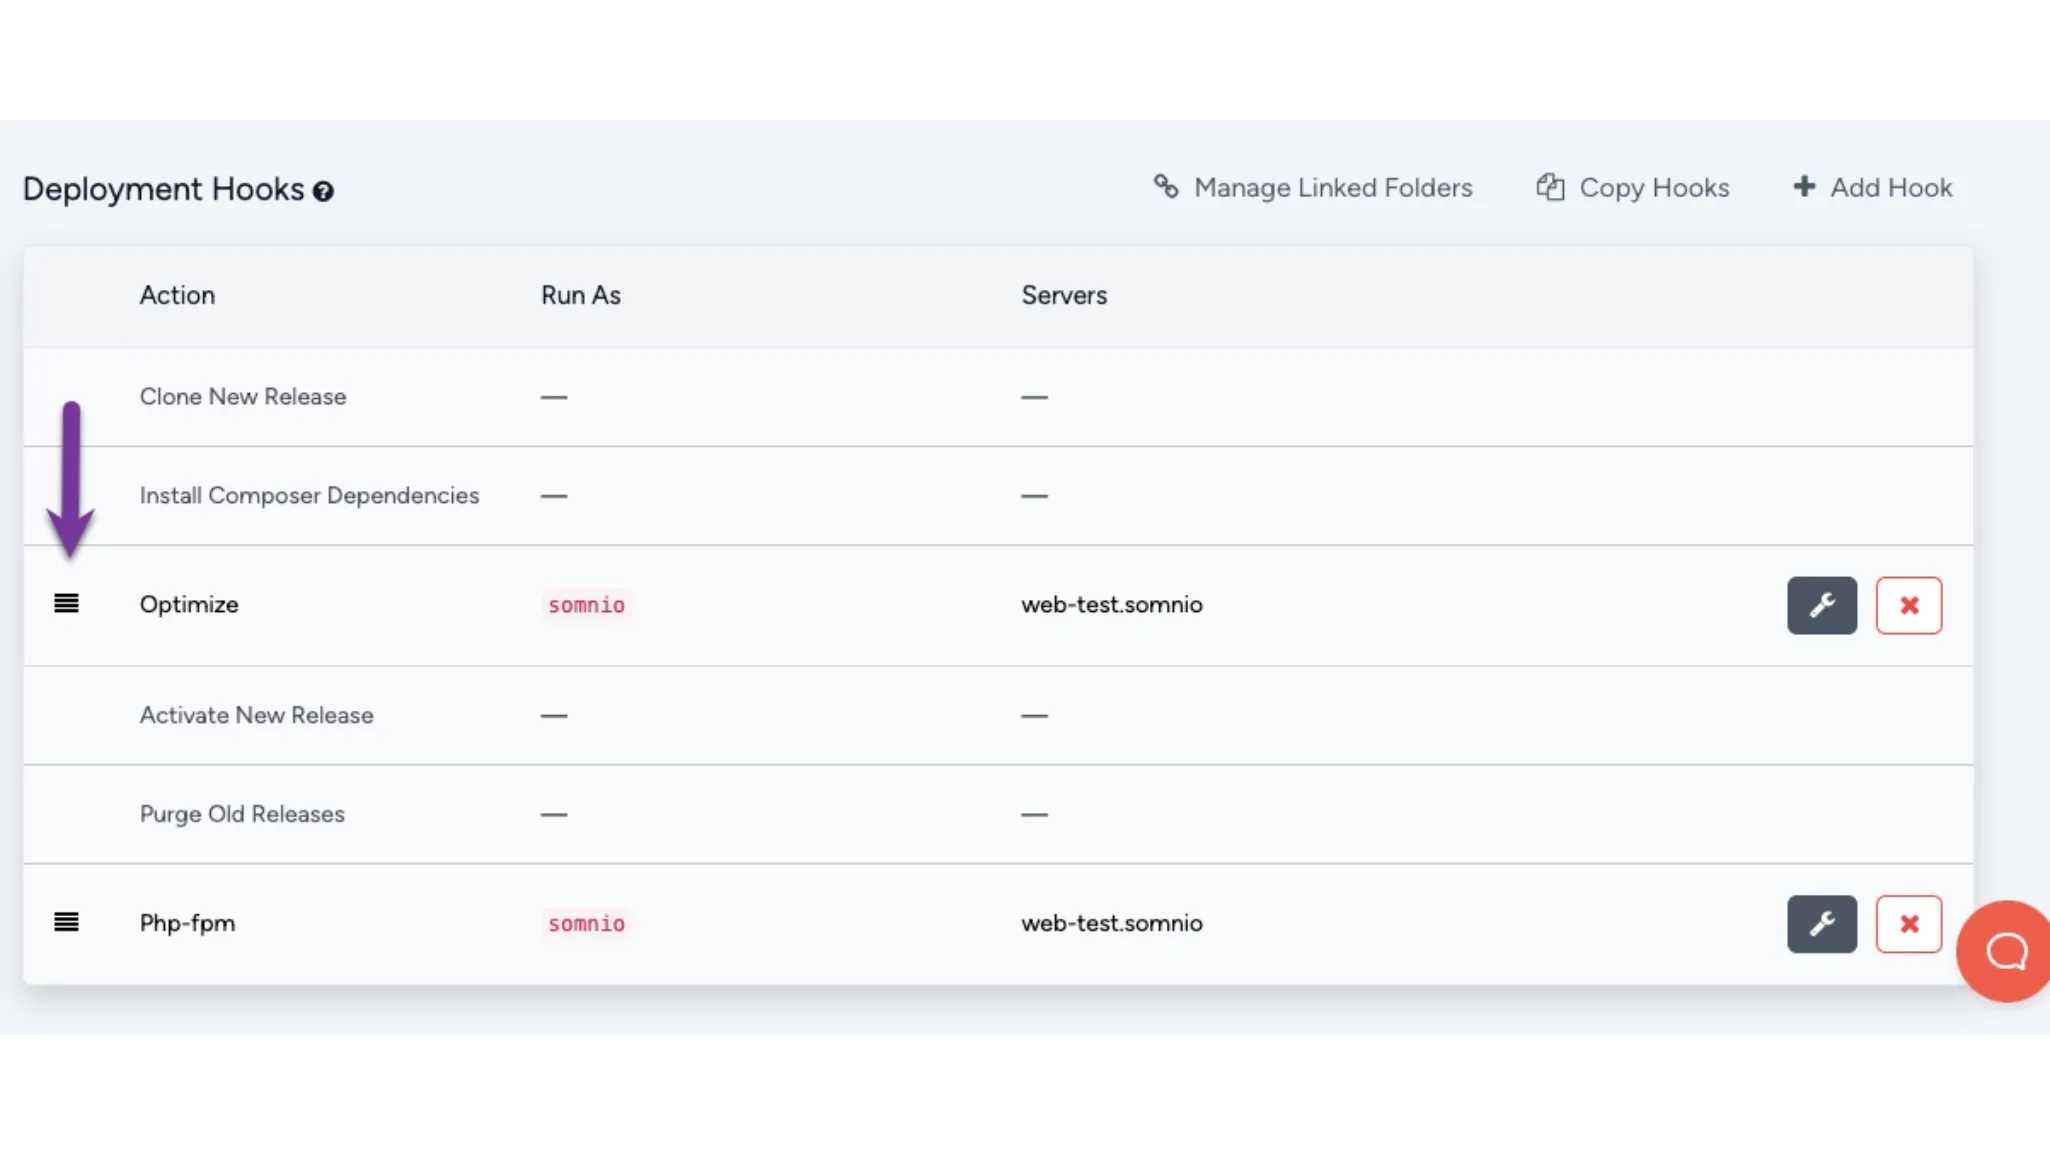This screenshot has height=1155, width=2050.
Task: Click the Copy Hooks clipboard icon
Action: [x=1550, y=187]
